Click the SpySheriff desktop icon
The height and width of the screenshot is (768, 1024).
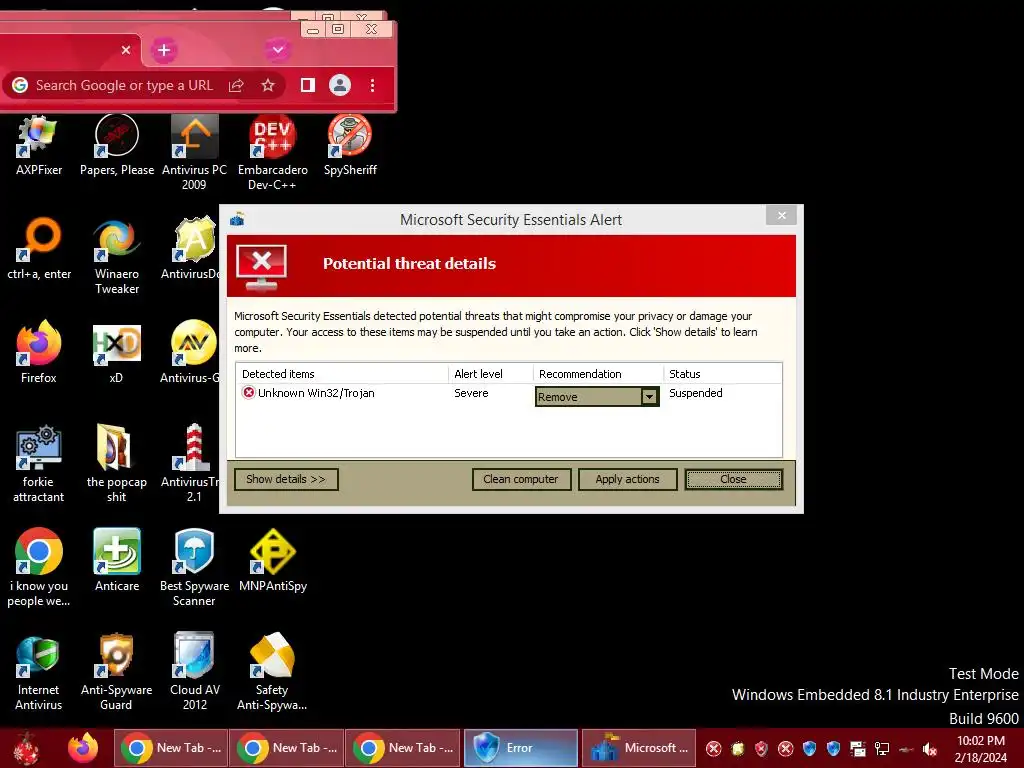[x=350, y=145]
